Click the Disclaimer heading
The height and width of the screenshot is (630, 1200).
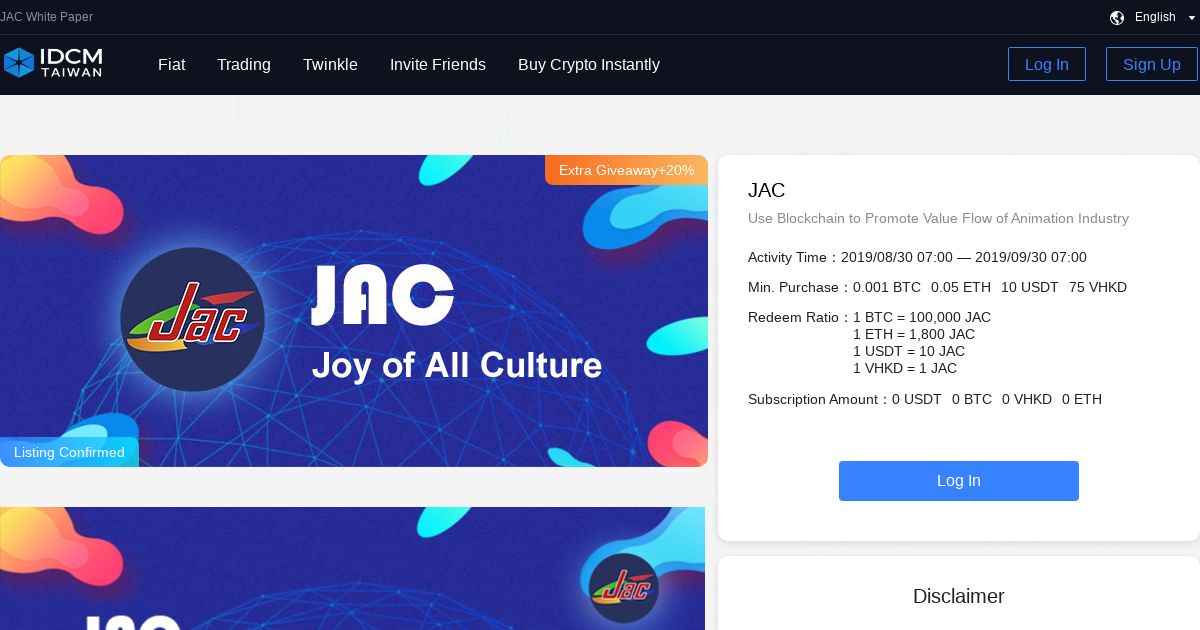coord(958,596)
